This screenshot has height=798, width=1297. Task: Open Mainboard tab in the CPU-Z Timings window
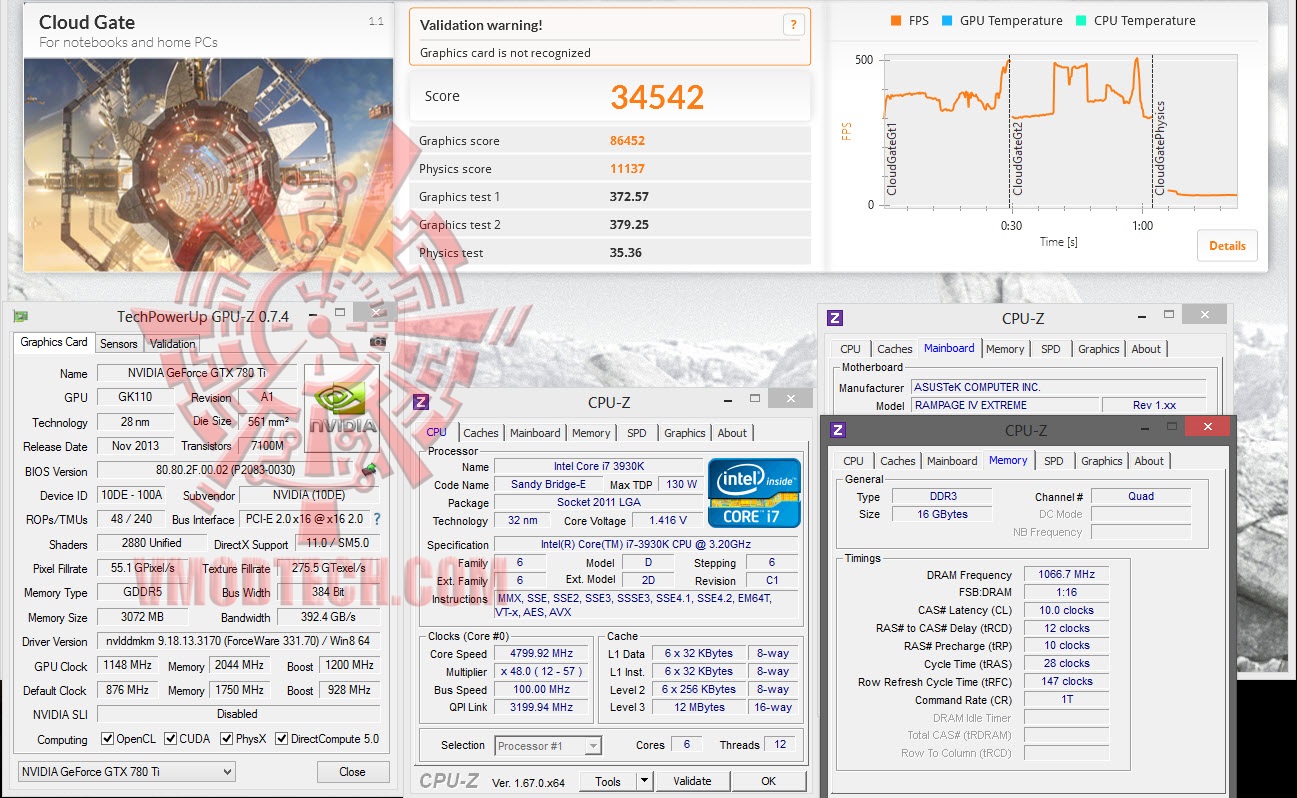[x=952, y=461]
